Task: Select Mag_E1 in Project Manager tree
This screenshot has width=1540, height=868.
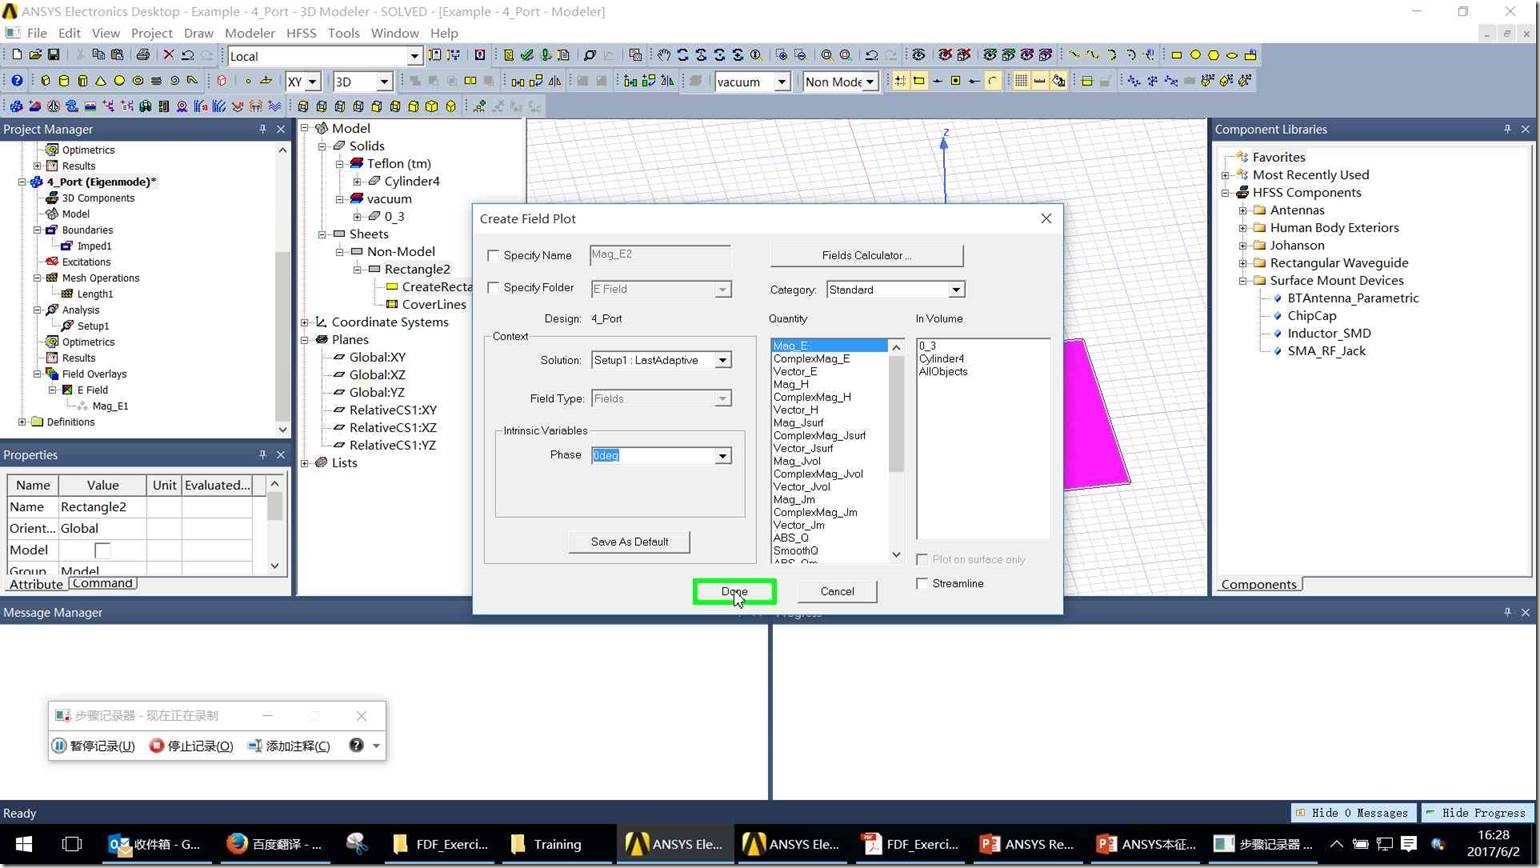Action: pos(110,406)
